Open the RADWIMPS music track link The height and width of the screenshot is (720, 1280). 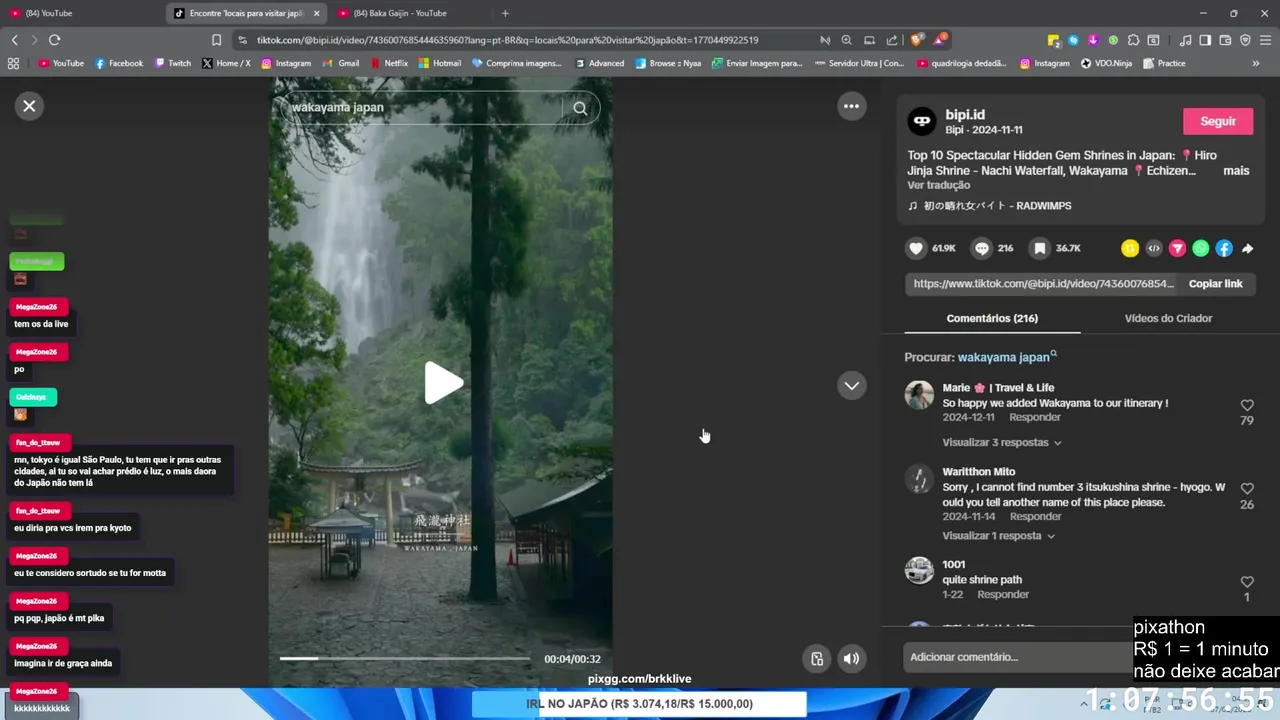click(x=989, y=206)
